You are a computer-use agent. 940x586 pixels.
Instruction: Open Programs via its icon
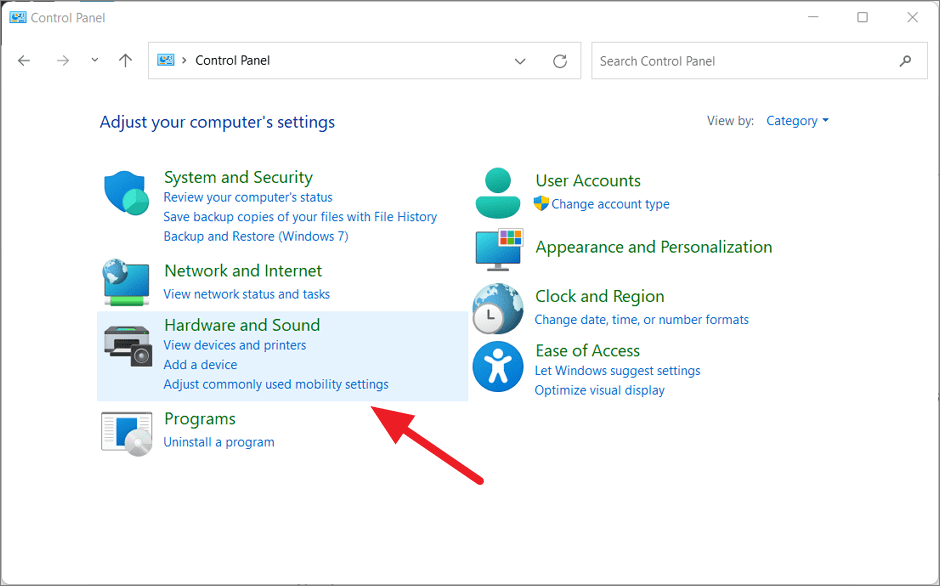[125, 430]
